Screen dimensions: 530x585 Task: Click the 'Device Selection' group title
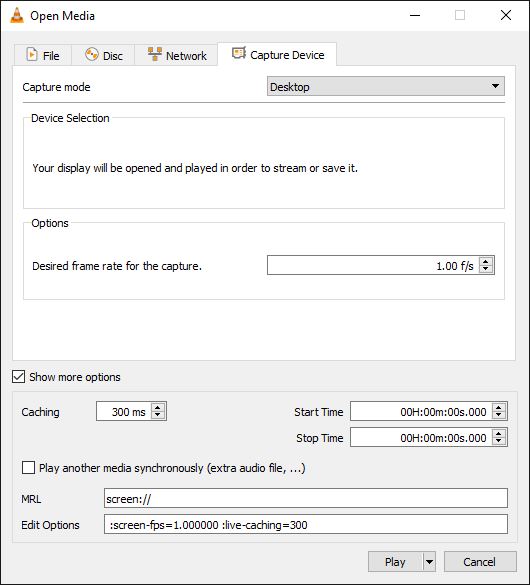coord(70,118)
